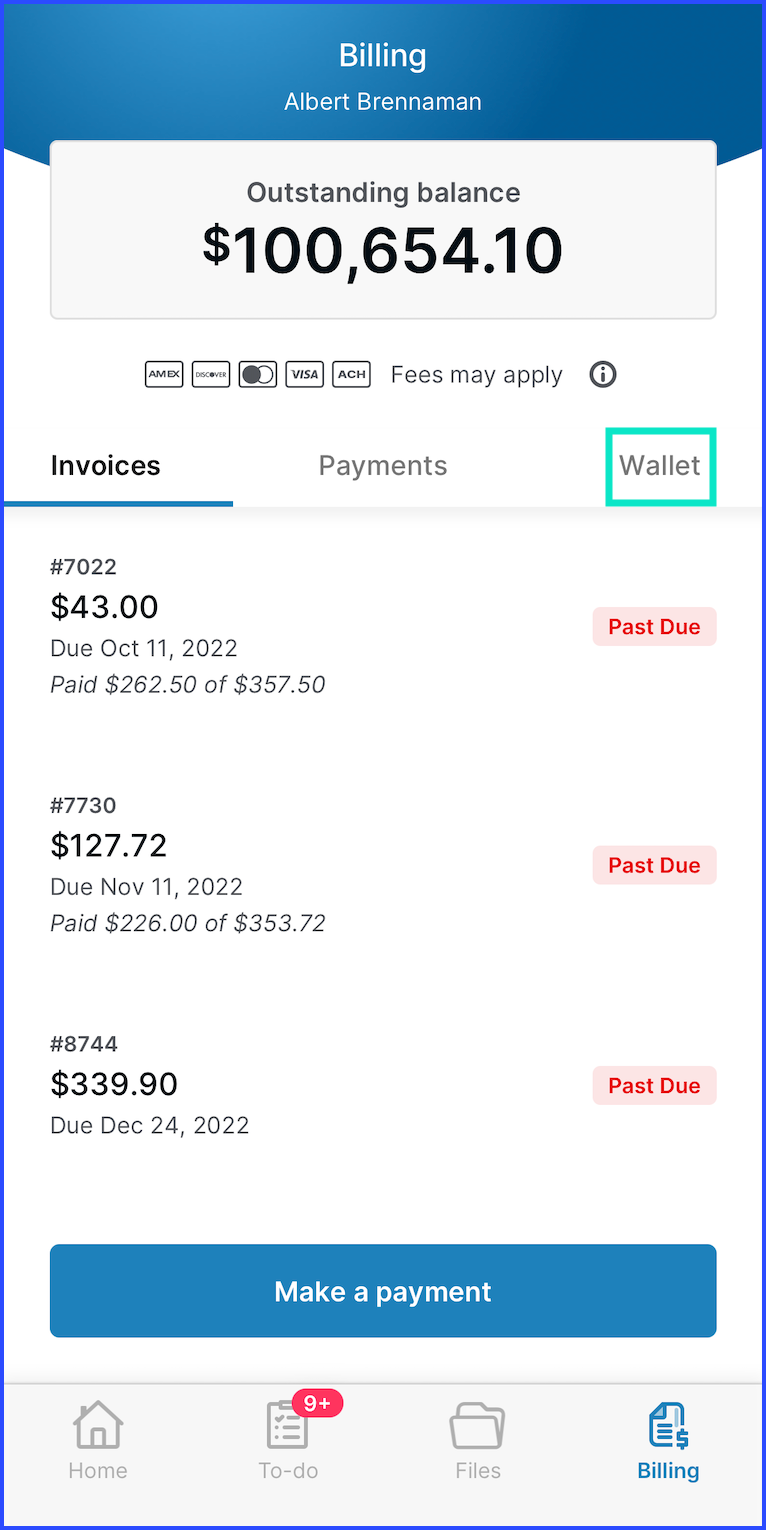Open invoice #7730 for $127.72

(x=383, y=865)
